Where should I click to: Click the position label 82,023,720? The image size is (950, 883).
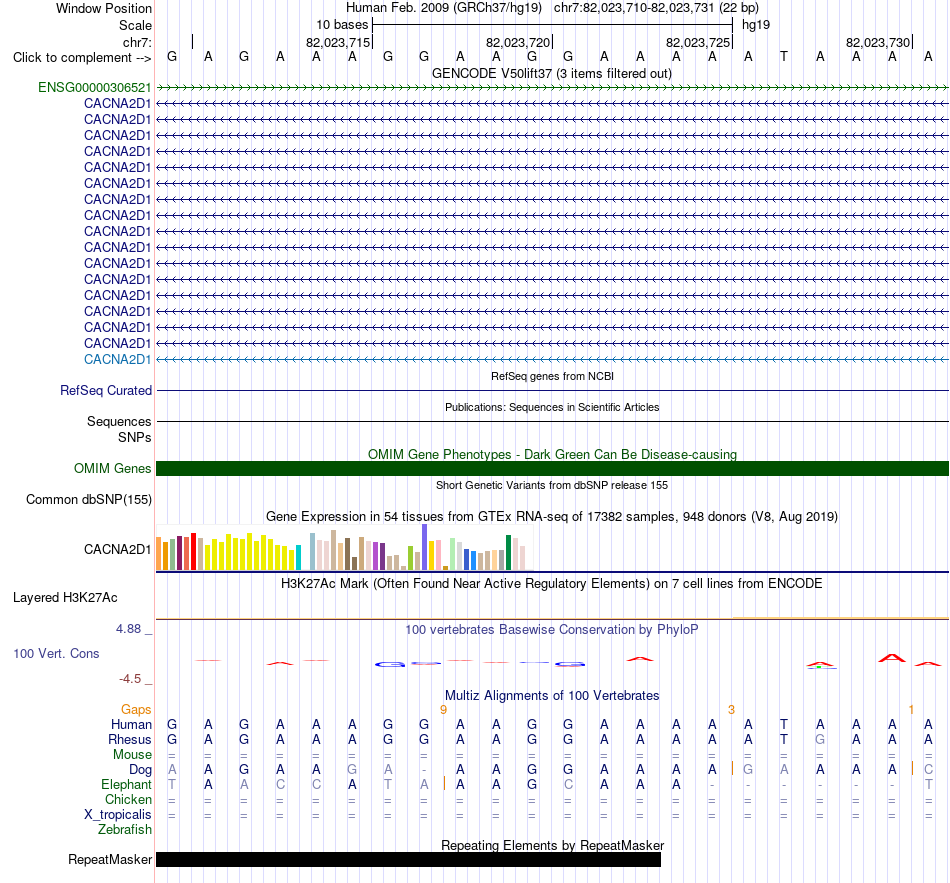tap(518, 42)
